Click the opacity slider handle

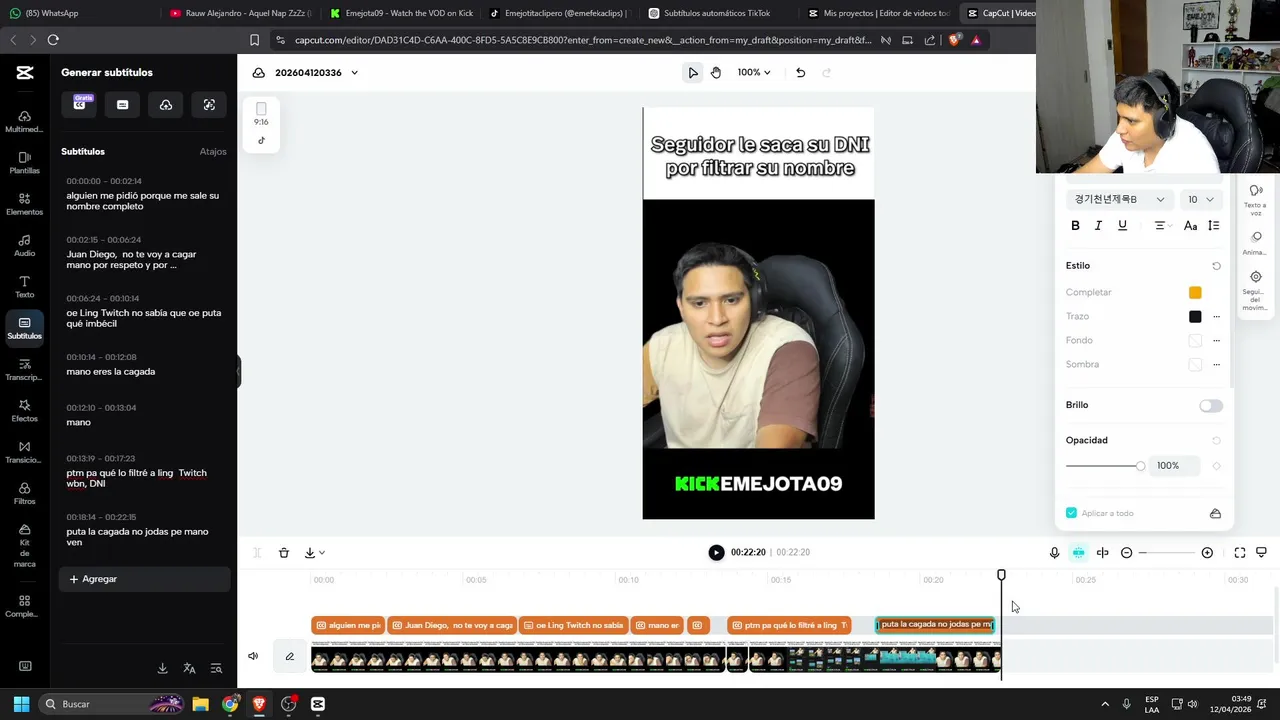tap(1140, 466)
